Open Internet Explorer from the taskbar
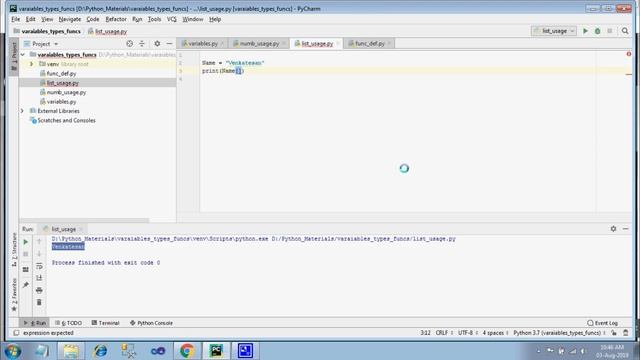This screenshot has height=360, width=640. 100,351
